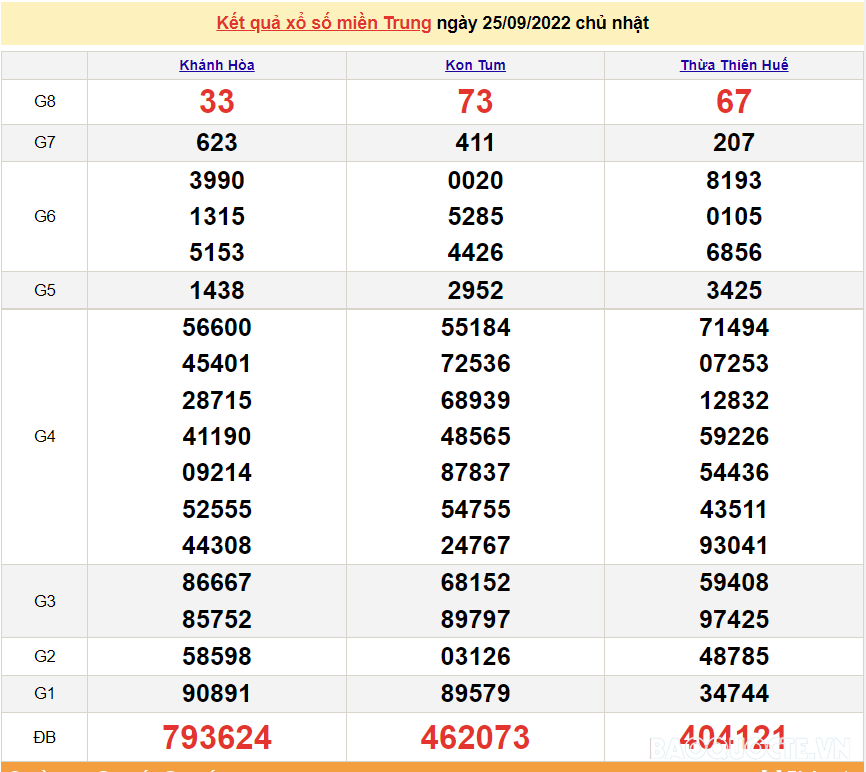Select Thừa Thiên Huế G8 result 67
Image resolution: width=866 pixels, height=772 pixels.
(734, 102)
